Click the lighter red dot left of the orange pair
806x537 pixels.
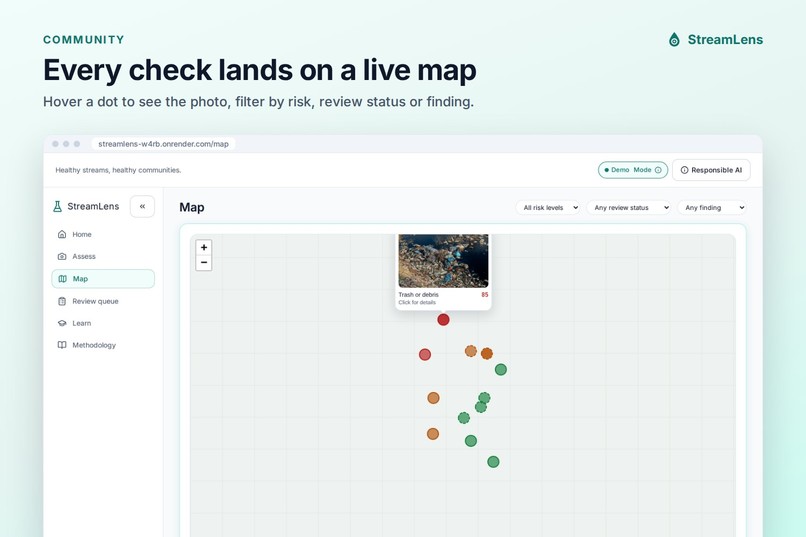pyautogui.click(x=425, y=354)
